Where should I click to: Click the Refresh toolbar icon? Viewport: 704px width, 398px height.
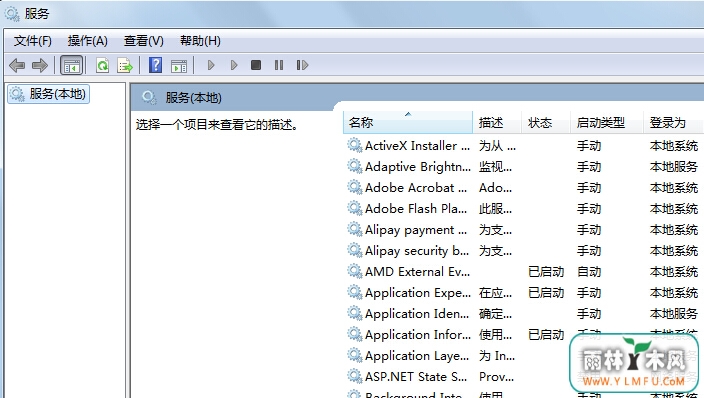coord(102,66)
